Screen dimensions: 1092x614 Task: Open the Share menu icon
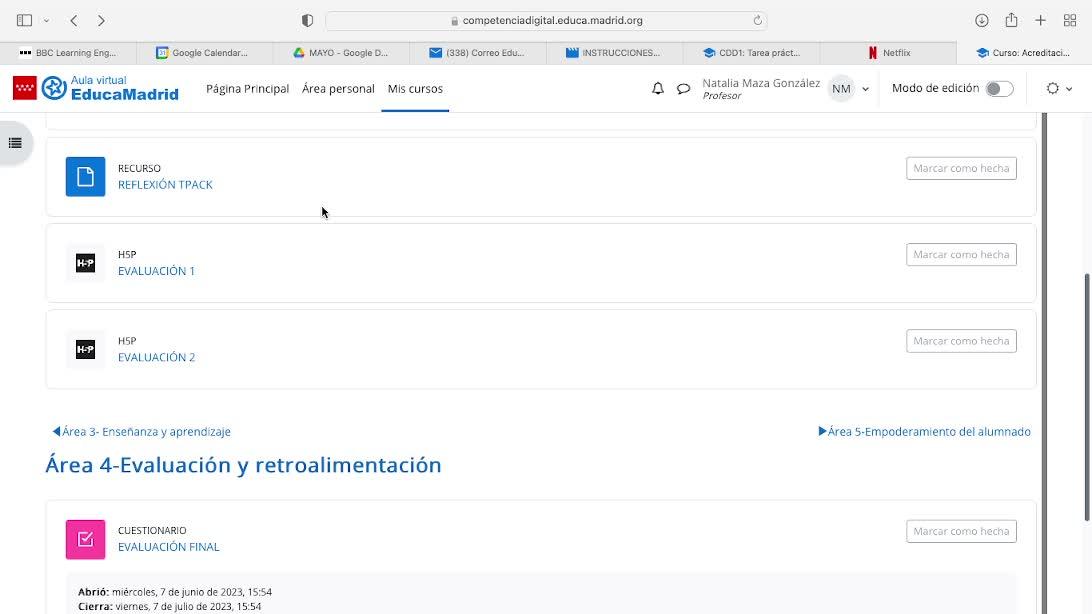(1011, 20)
